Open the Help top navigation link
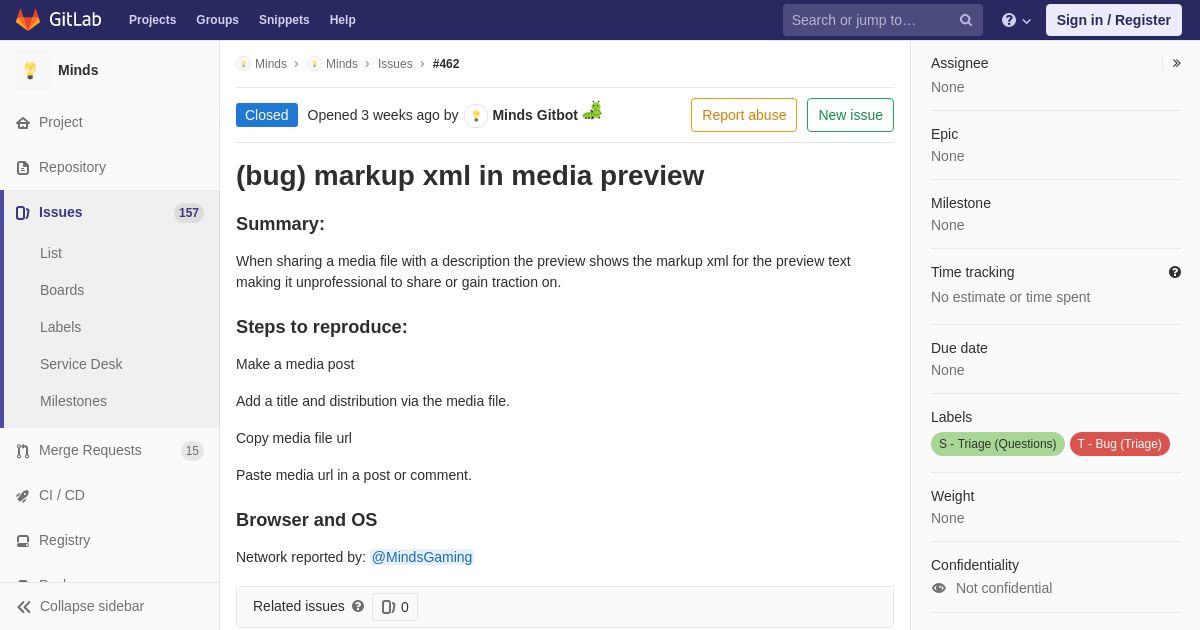1200x630 pixels. 343,20
